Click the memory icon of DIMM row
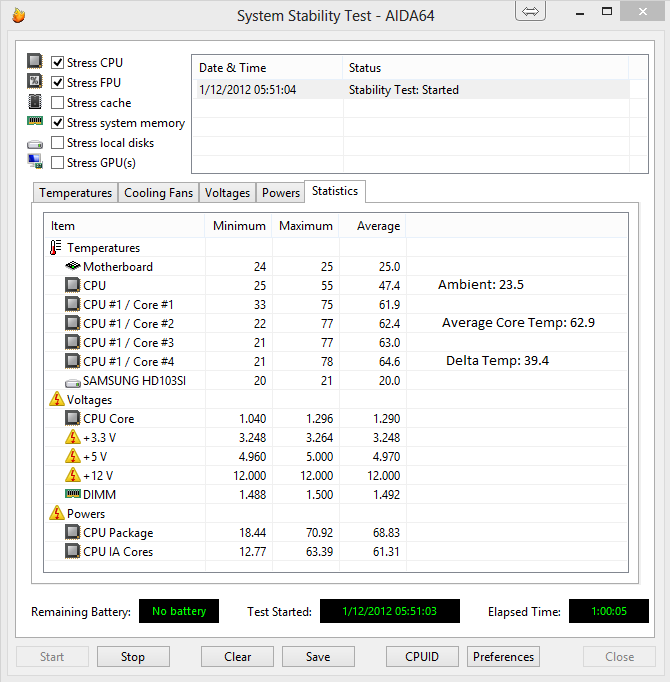This screenshot has height=682, width=670. (x=73, y=493)
